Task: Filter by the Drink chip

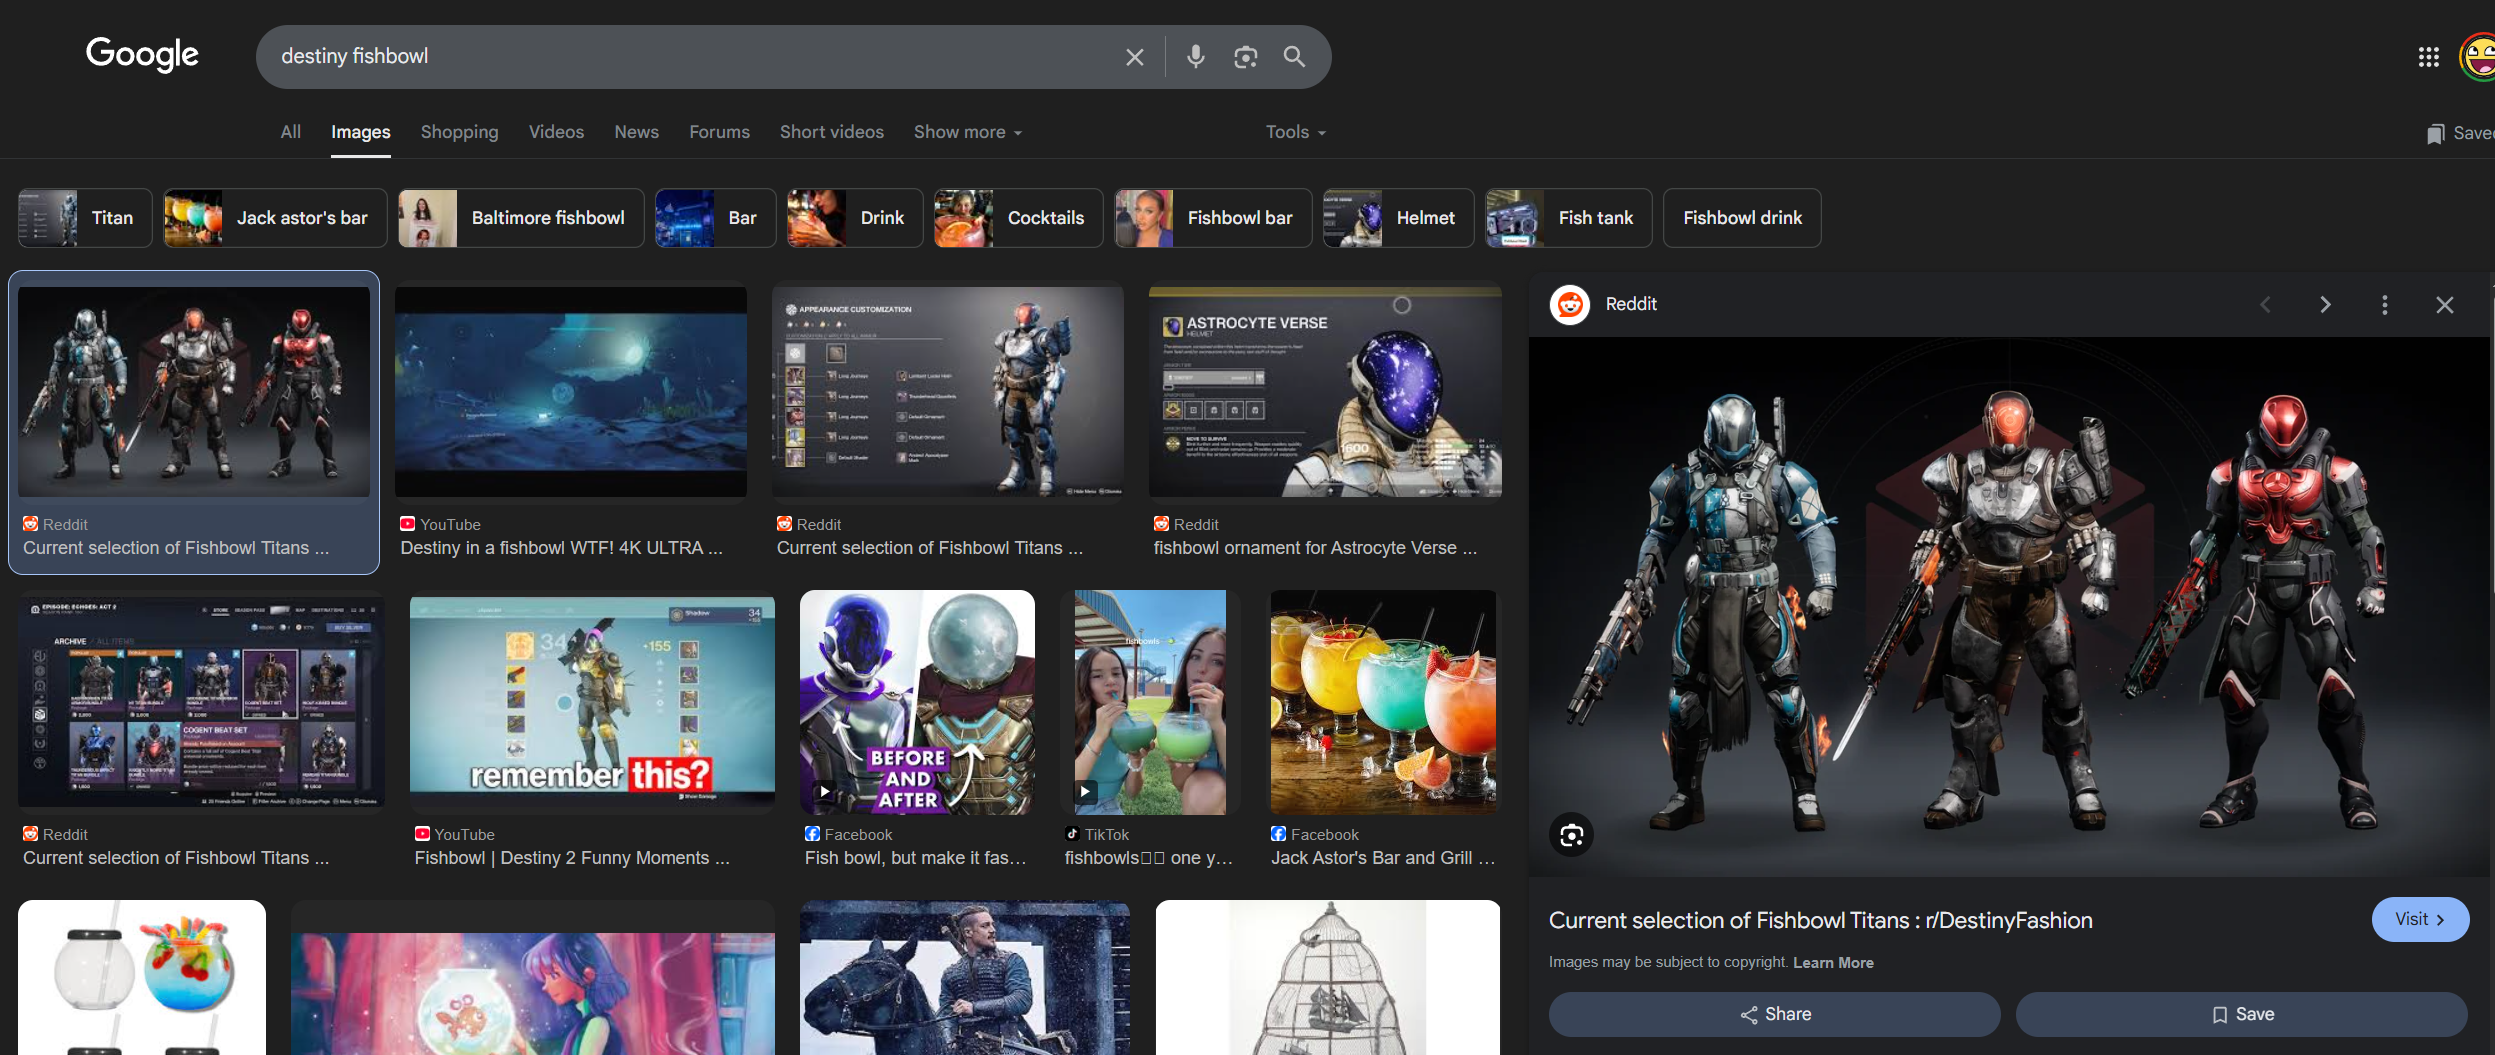Action: tap(854, 218)
